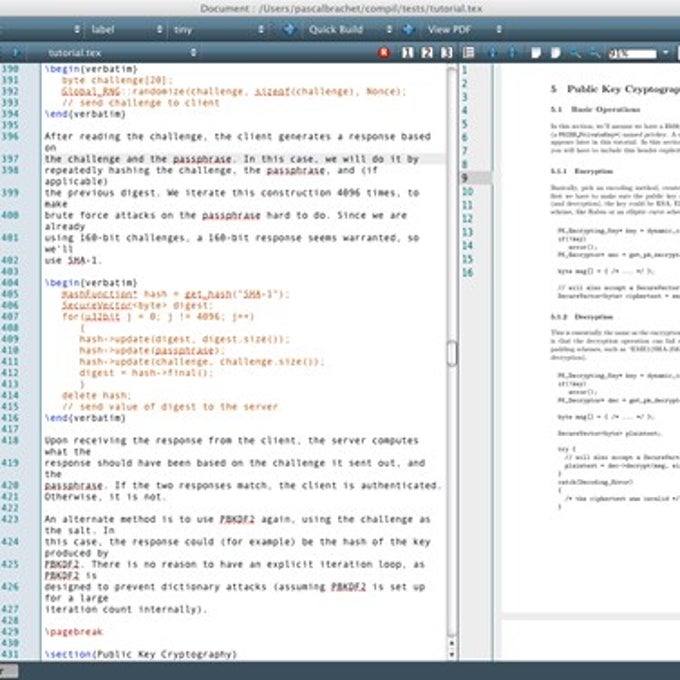
Task: Zoom out on the PDF preview
Action: 595,53
